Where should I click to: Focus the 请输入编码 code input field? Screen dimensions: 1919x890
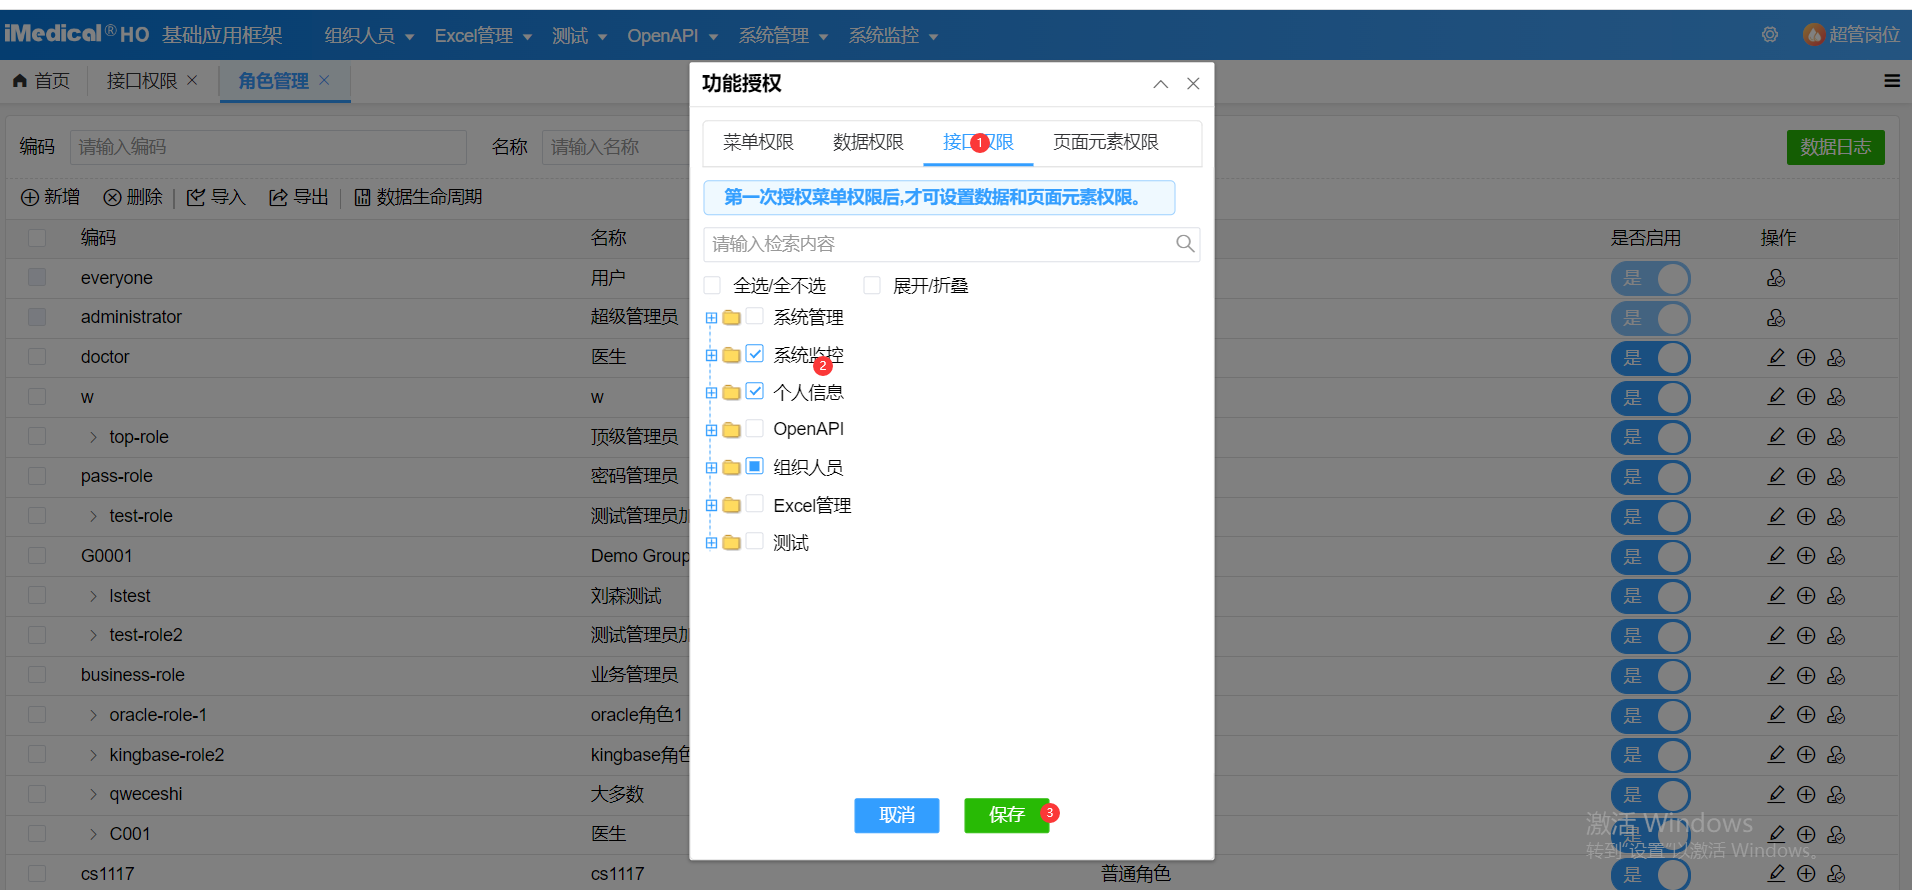(x=268, y=147)
